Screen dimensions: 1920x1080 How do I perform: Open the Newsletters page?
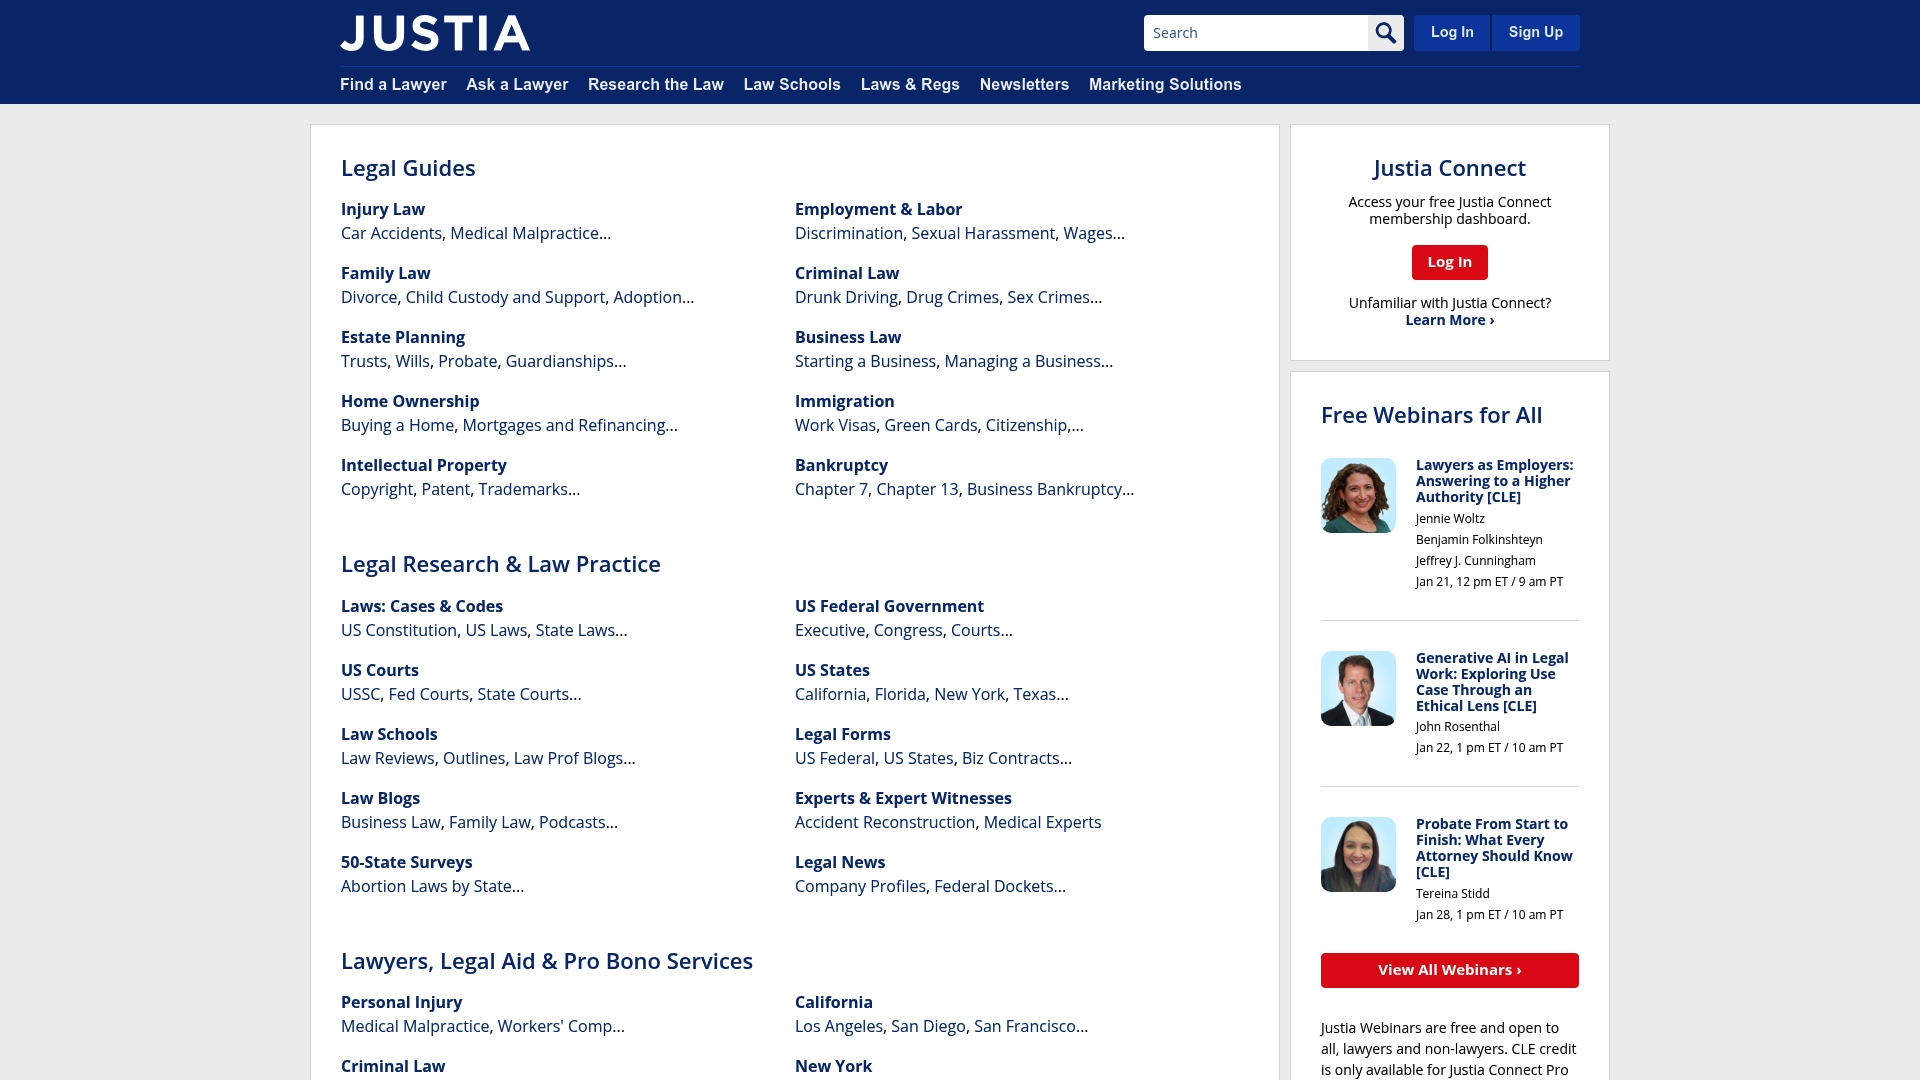coord(1024,85)
